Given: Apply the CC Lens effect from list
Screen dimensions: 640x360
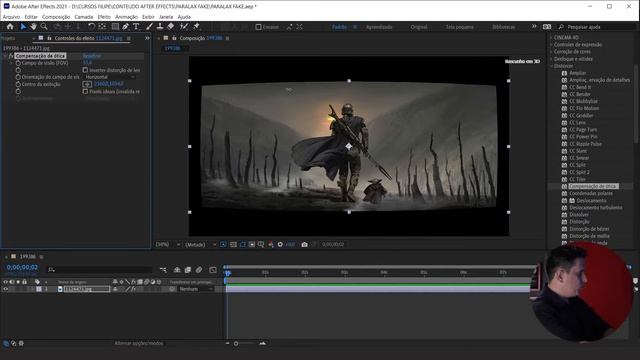Looking at the screenshot, I should point(577,122).
